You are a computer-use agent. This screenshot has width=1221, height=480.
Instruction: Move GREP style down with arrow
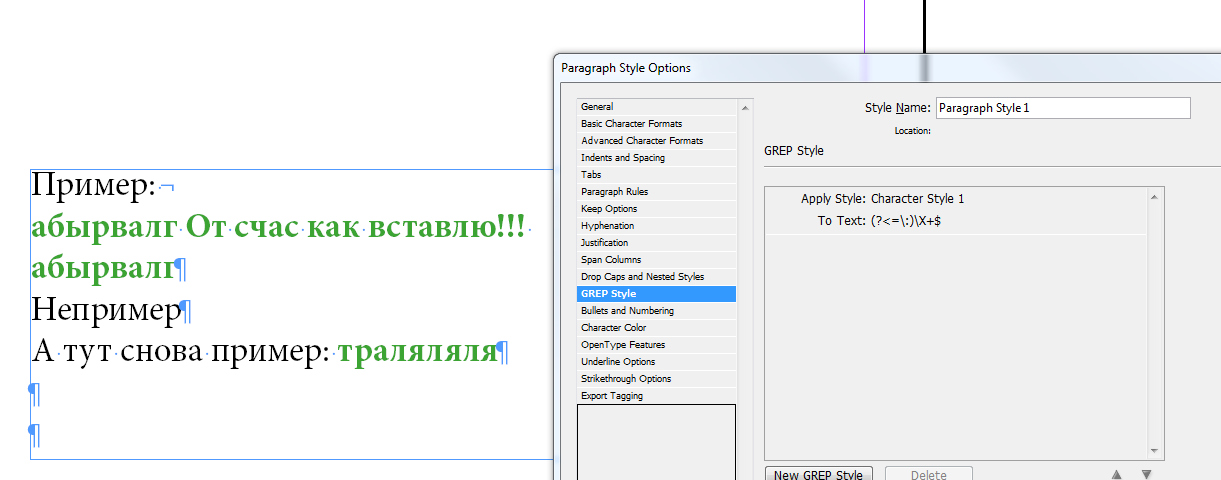[x=1147, y=475]
